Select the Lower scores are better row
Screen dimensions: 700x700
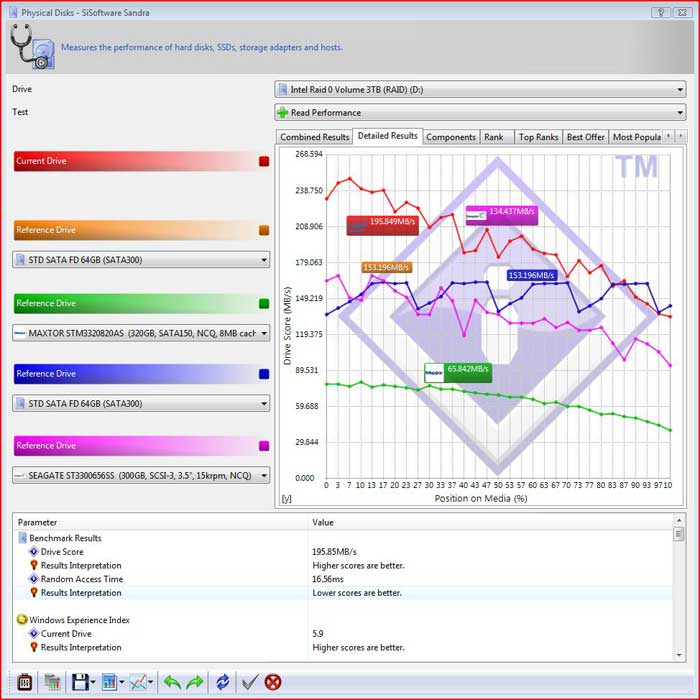click(343, 593)
